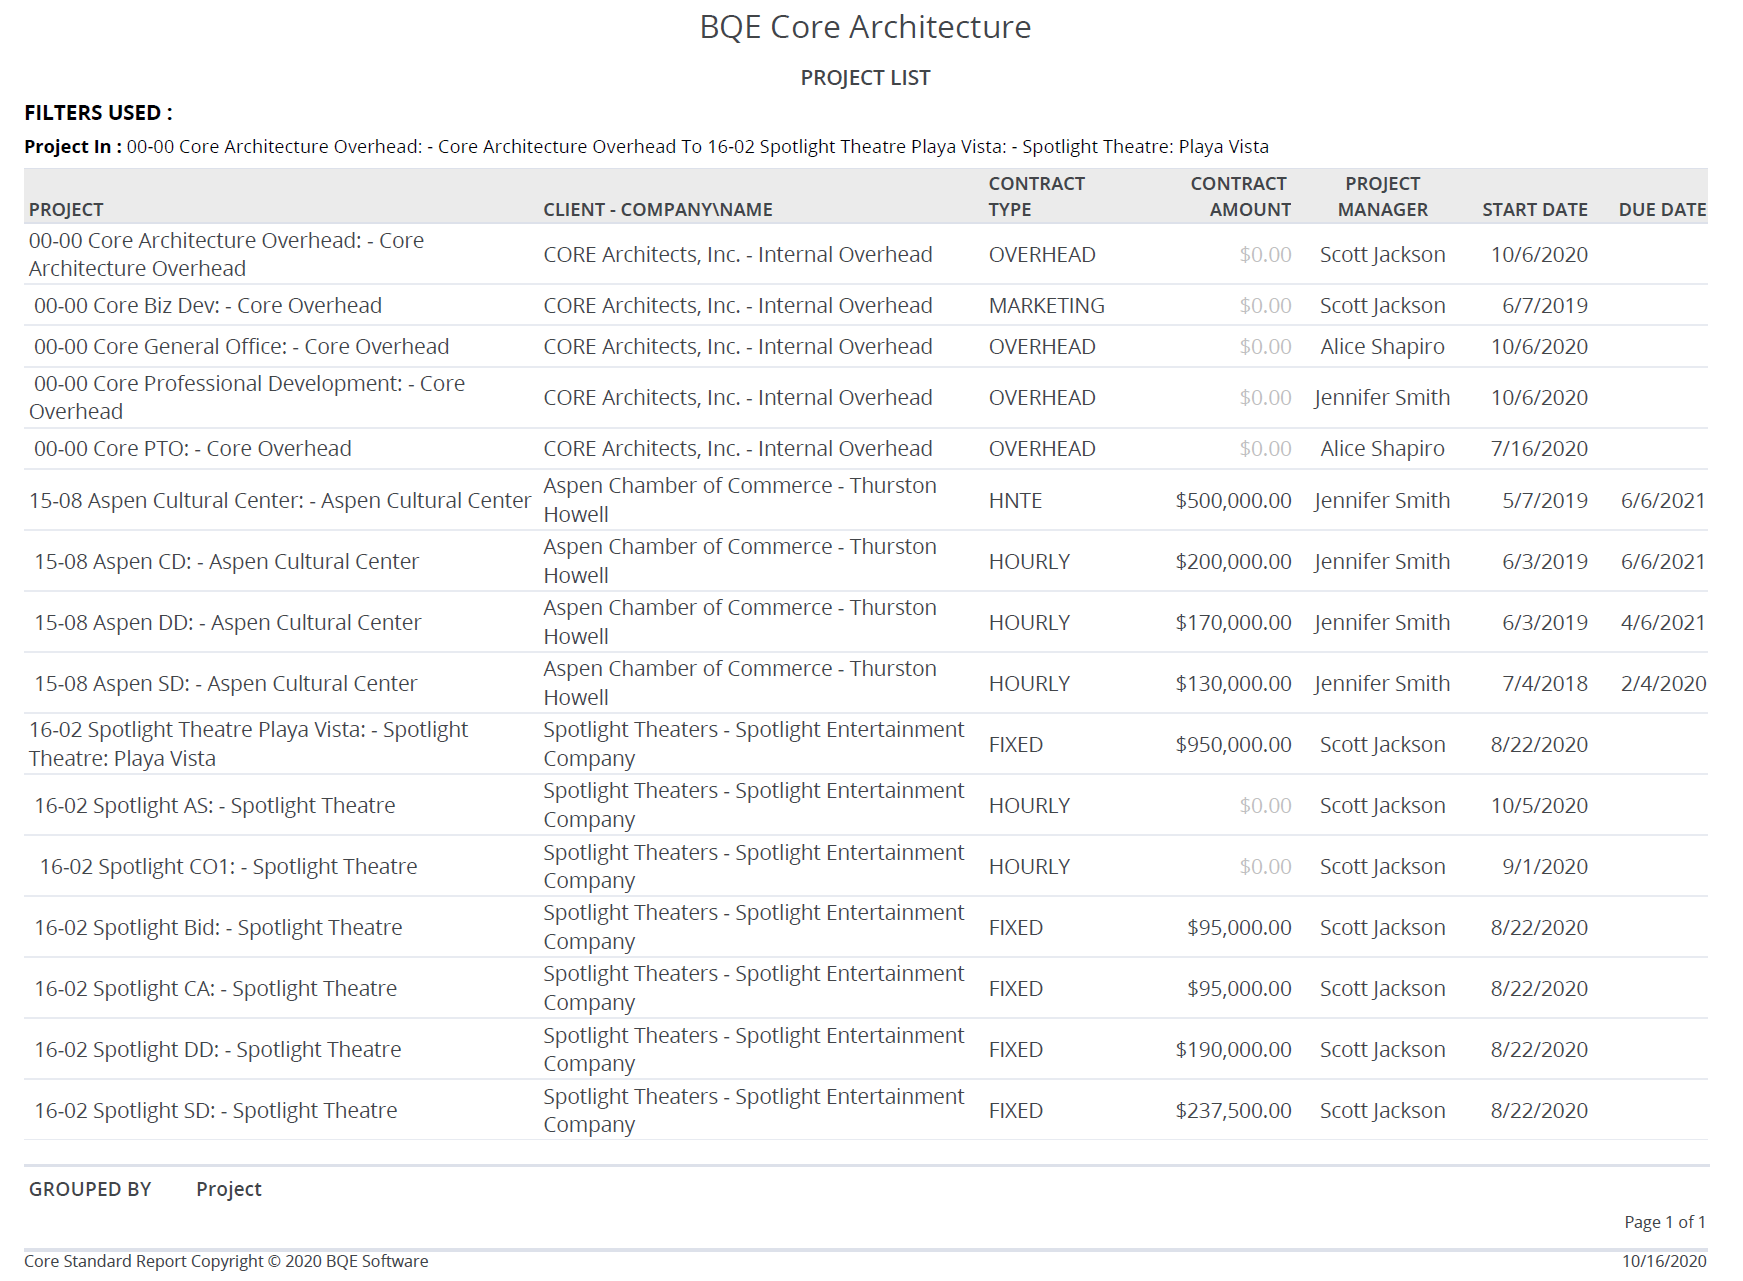The width and height of the screenshot is (1743, 1281).
Task: Click 'Alice Shapiro' in the General Office row
Action: (1382, 347)
